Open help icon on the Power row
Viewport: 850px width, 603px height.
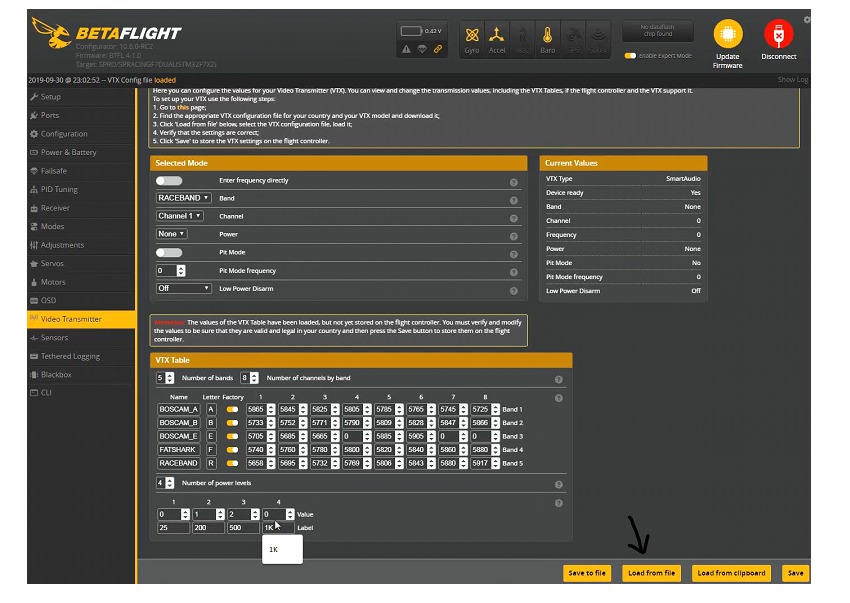513,236
